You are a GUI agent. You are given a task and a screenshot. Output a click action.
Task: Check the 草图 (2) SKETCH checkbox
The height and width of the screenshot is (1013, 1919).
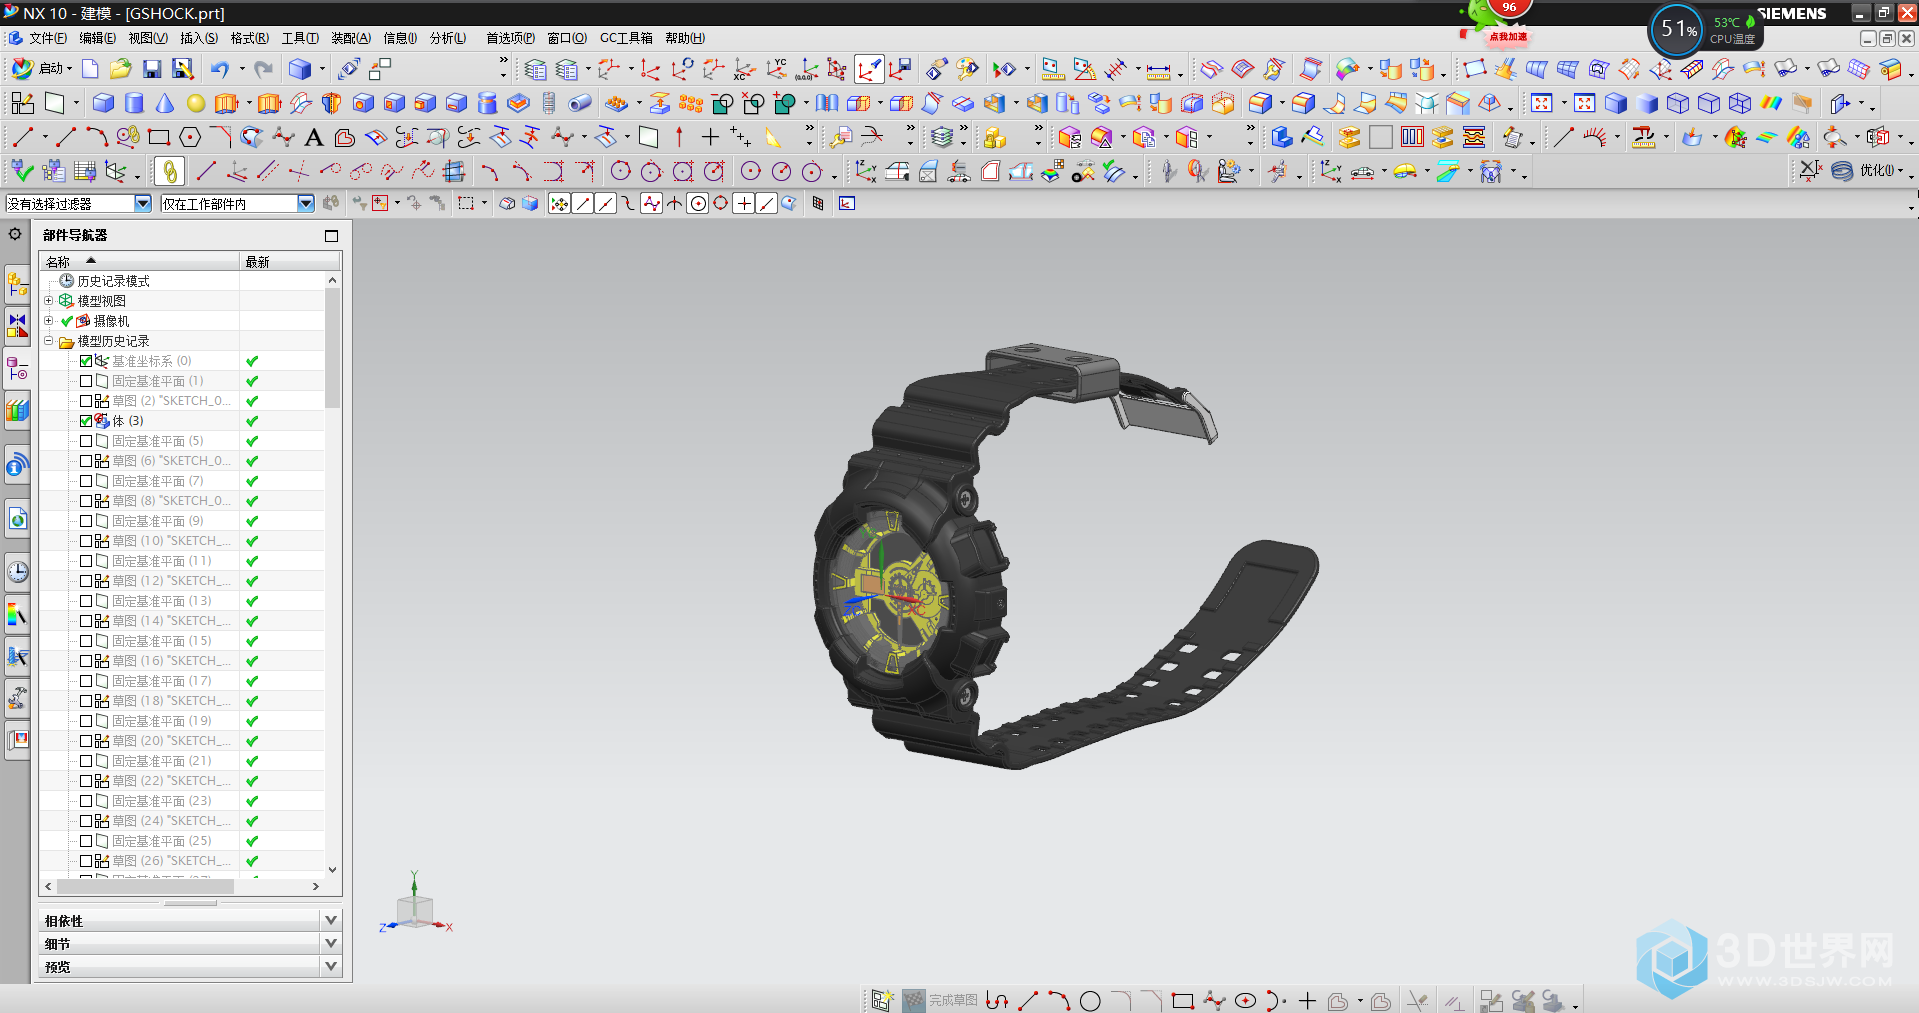[86, 401]
